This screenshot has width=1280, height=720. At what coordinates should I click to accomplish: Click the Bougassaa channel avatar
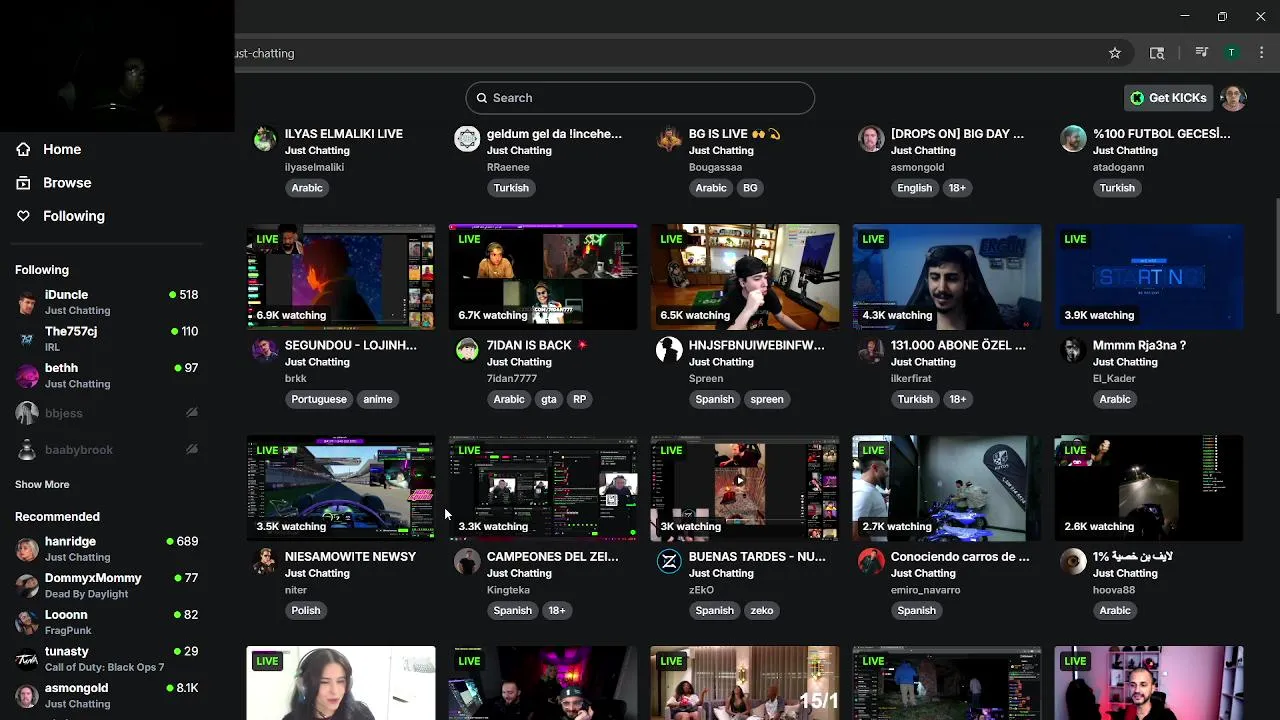tap(669, 139)
